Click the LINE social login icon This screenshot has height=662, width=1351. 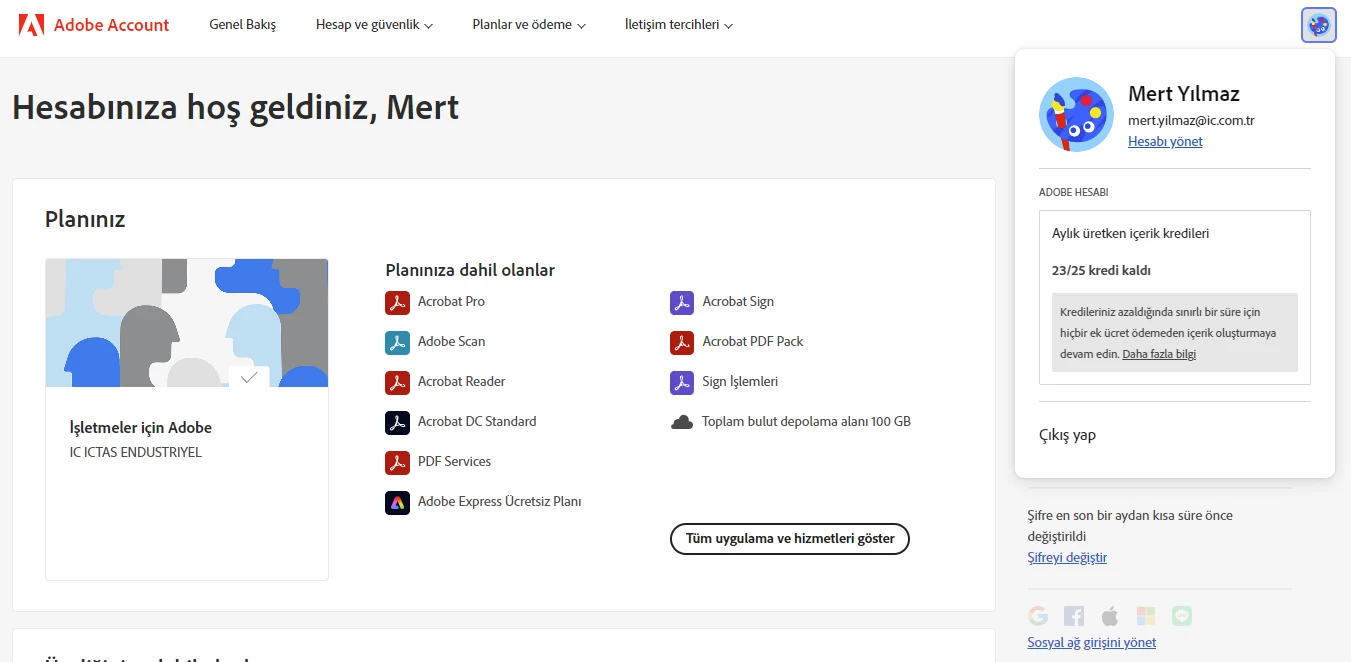pos(1182,616)
